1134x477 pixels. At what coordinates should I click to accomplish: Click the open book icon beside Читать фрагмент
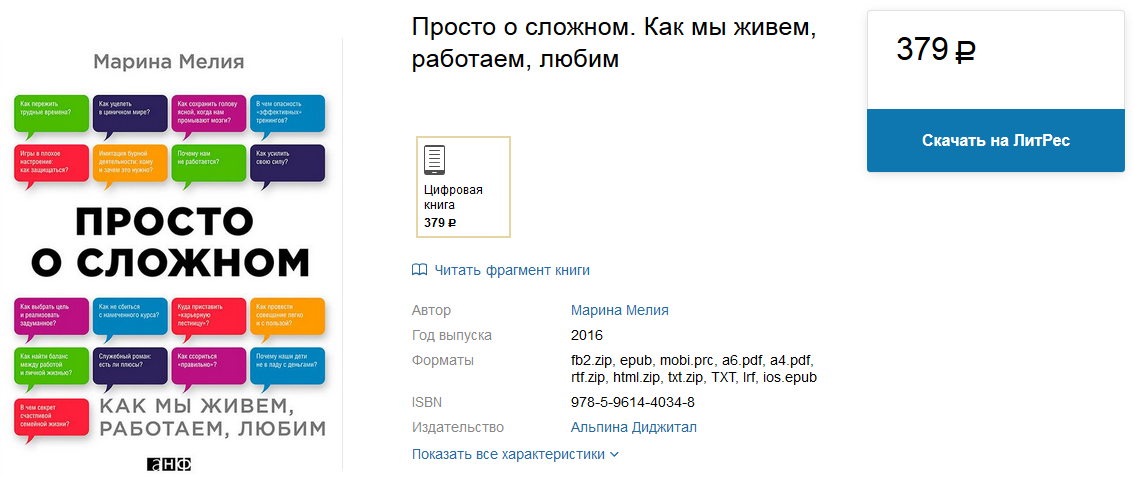(x=420, y=270)
